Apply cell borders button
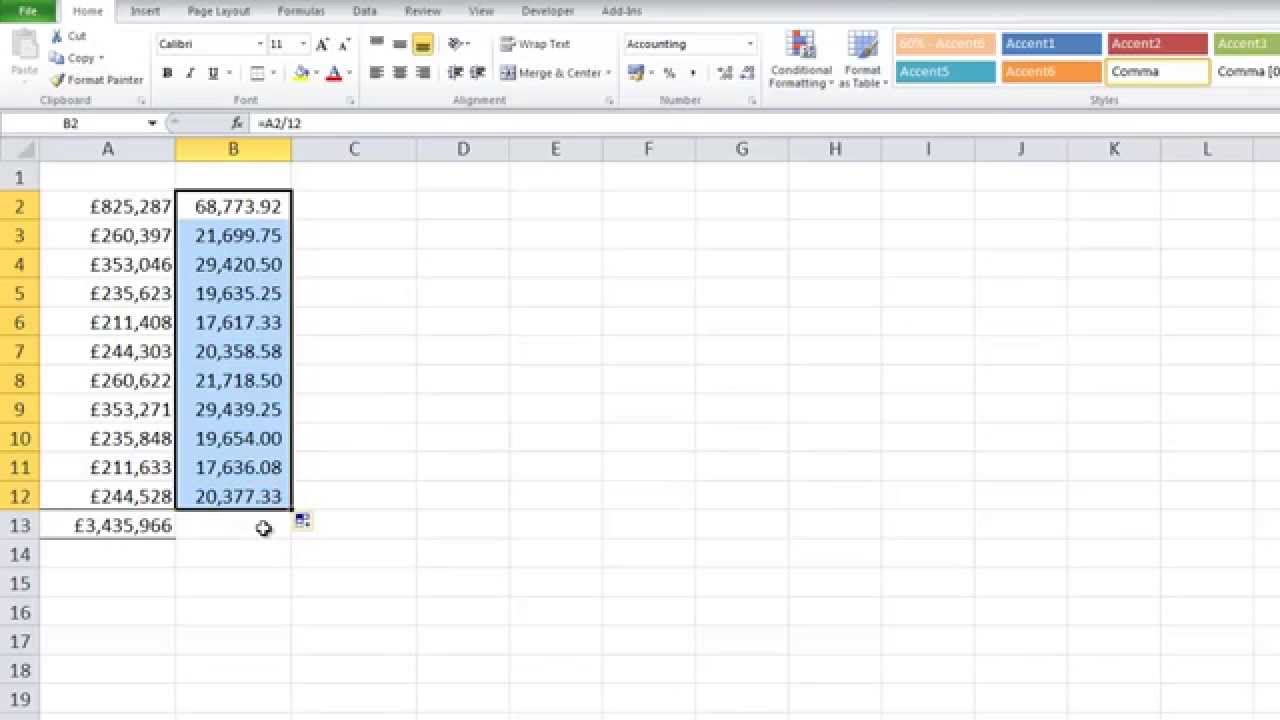This screenshot has height=720, width=1280. point(257,73)
